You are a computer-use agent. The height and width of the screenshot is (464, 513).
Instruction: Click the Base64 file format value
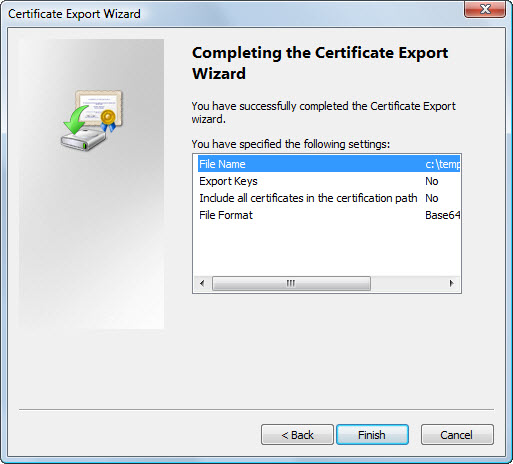(443, 215)
